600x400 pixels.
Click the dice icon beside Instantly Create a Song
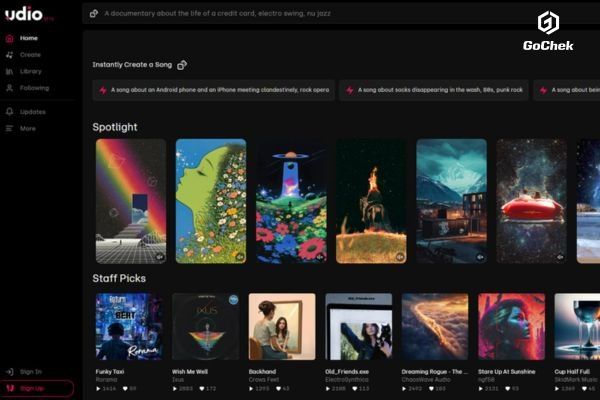click(182, 65)
